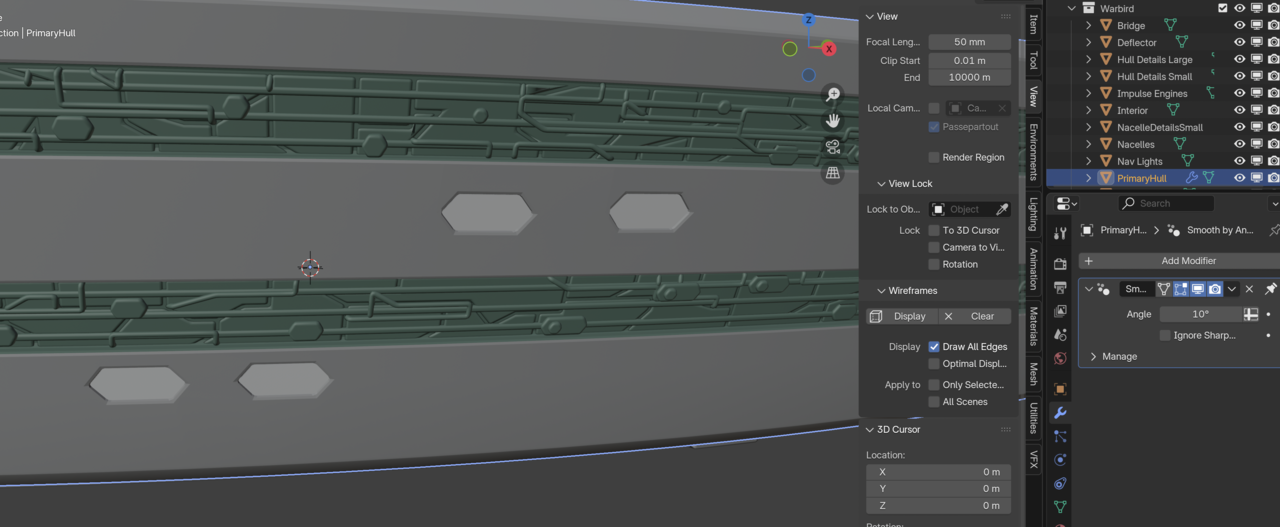Pin the properties editor context
The image size is (1280, 527).
pos(1273,230)
